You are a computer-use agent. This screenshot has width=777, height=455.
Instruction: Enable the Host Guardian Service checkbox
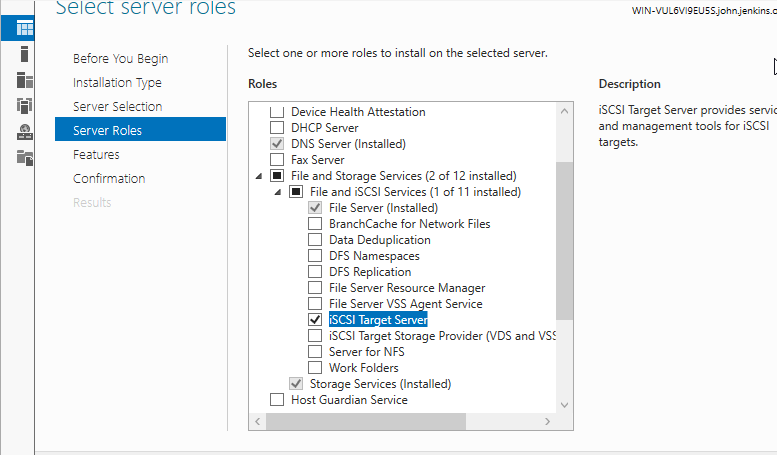[x=277, y=400]
